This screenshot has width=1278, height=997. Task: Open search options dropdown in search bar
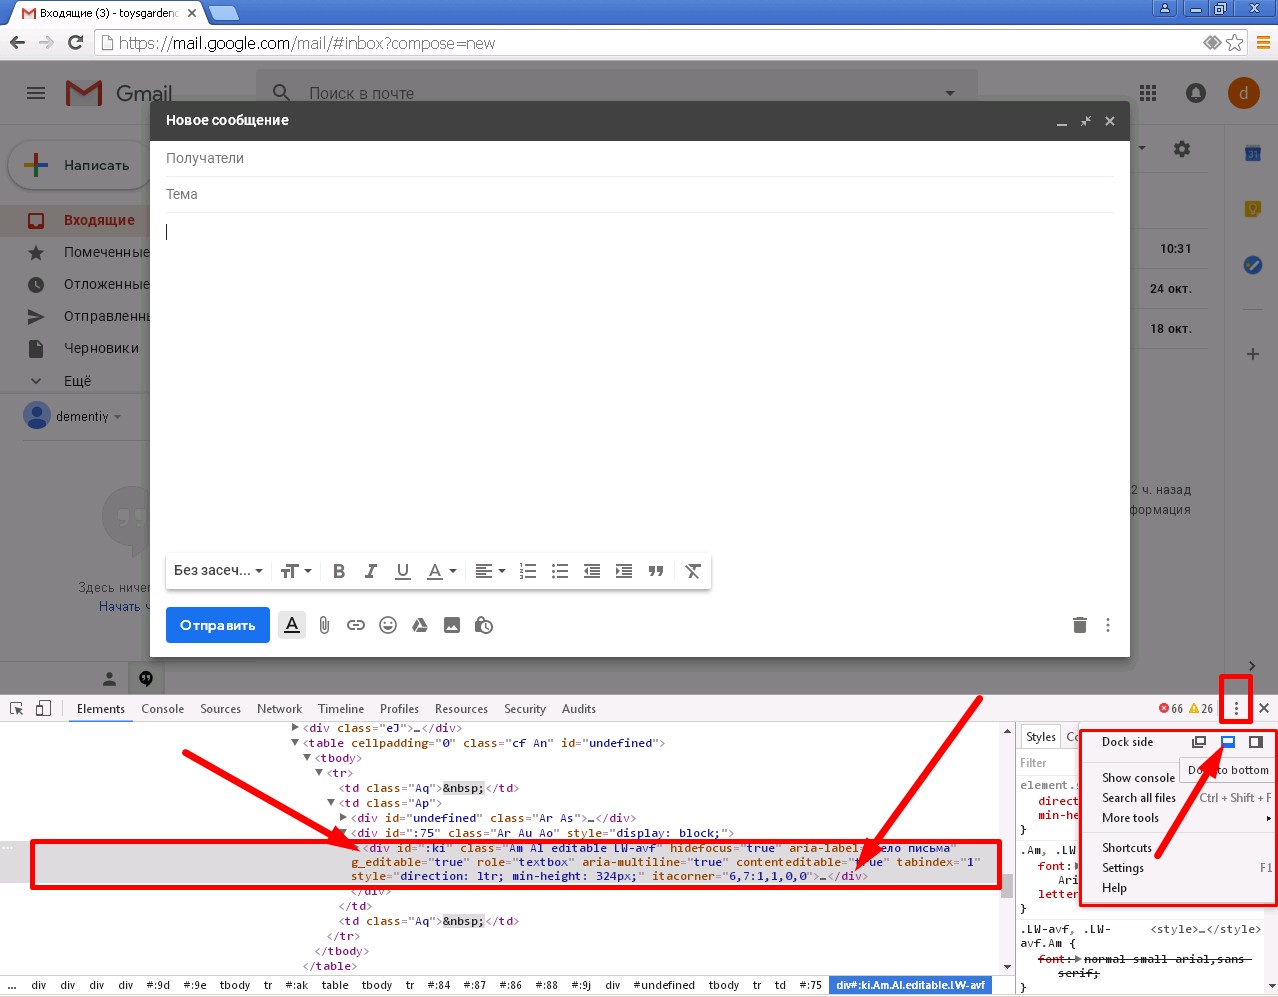949,93
